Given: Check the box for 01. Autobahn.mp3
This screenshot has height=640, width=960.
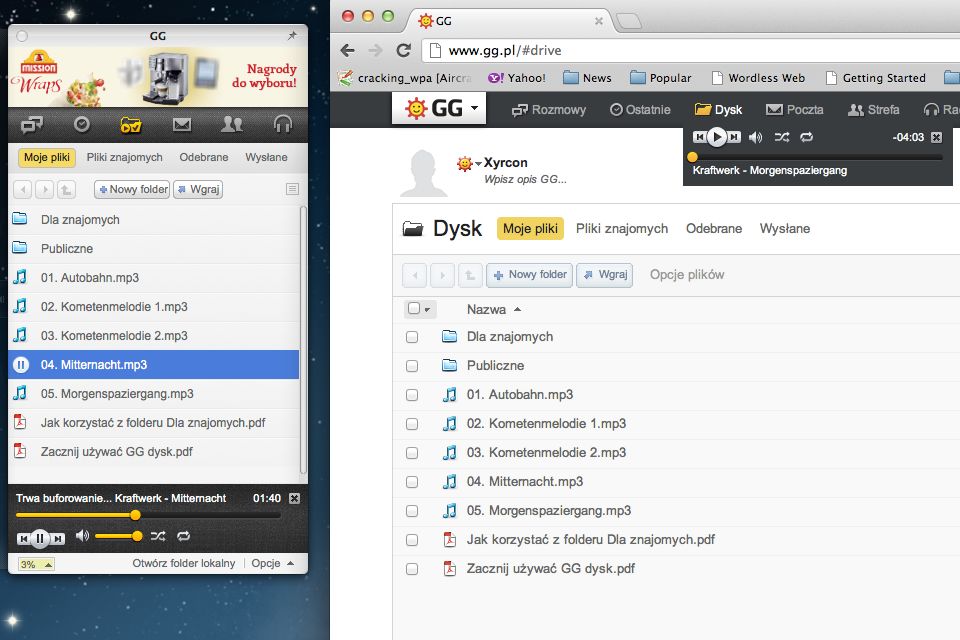Looking at the screenshot, I should click(x=412, y=395).
